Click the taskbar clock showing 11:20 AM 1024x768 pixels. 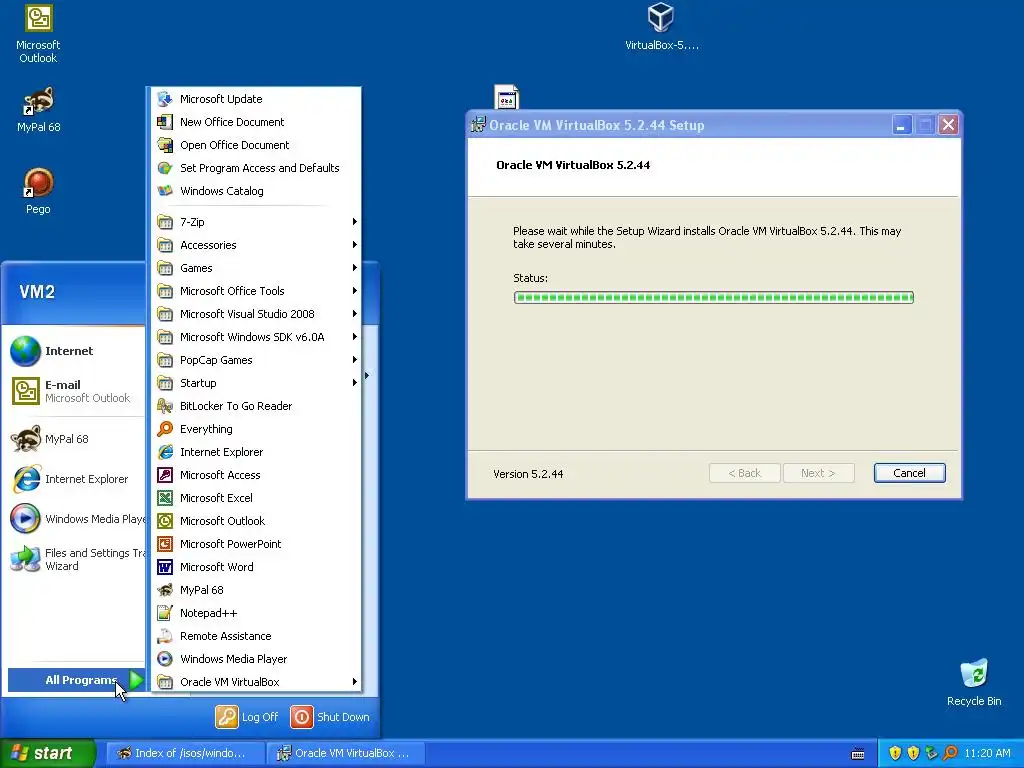click(x=987, y=753)
